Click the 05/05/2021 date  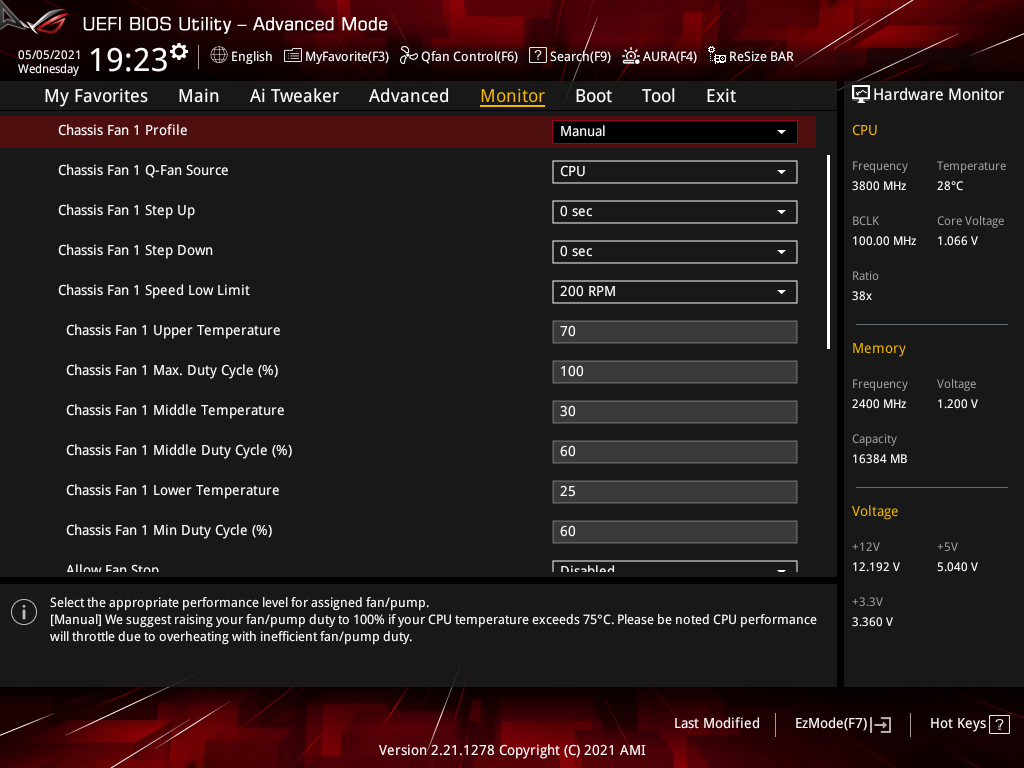pos(49,54)
